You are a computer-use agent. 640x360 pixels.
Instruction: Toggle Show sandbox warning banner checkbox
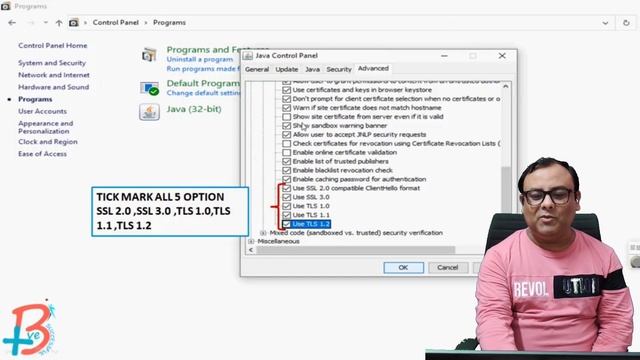(x=287, y=126)
